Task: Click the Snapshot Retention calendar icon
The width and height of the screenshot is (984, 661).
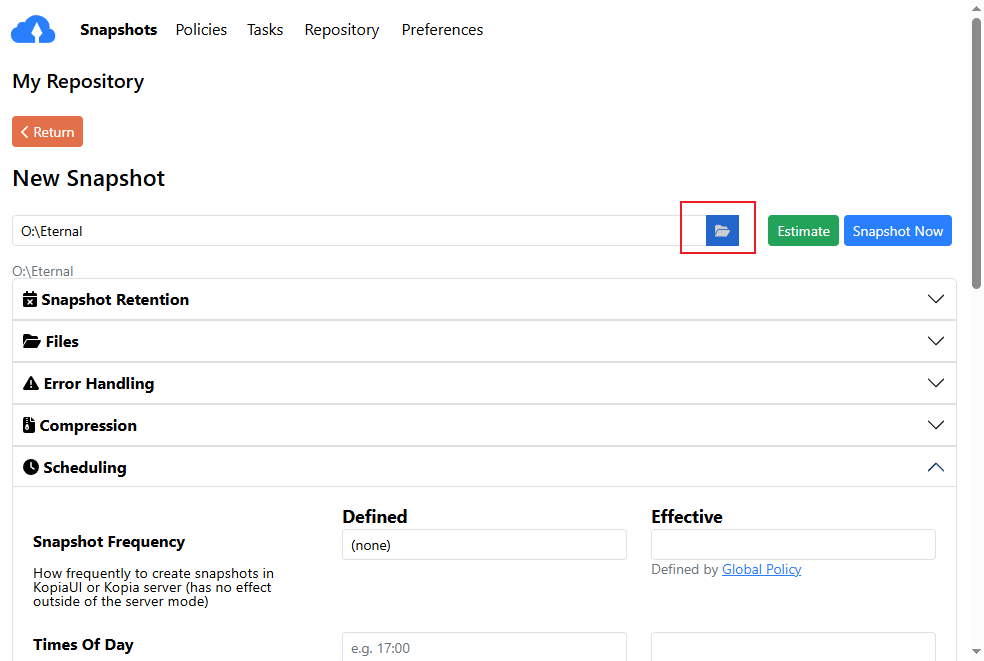Action: (30, 300)
